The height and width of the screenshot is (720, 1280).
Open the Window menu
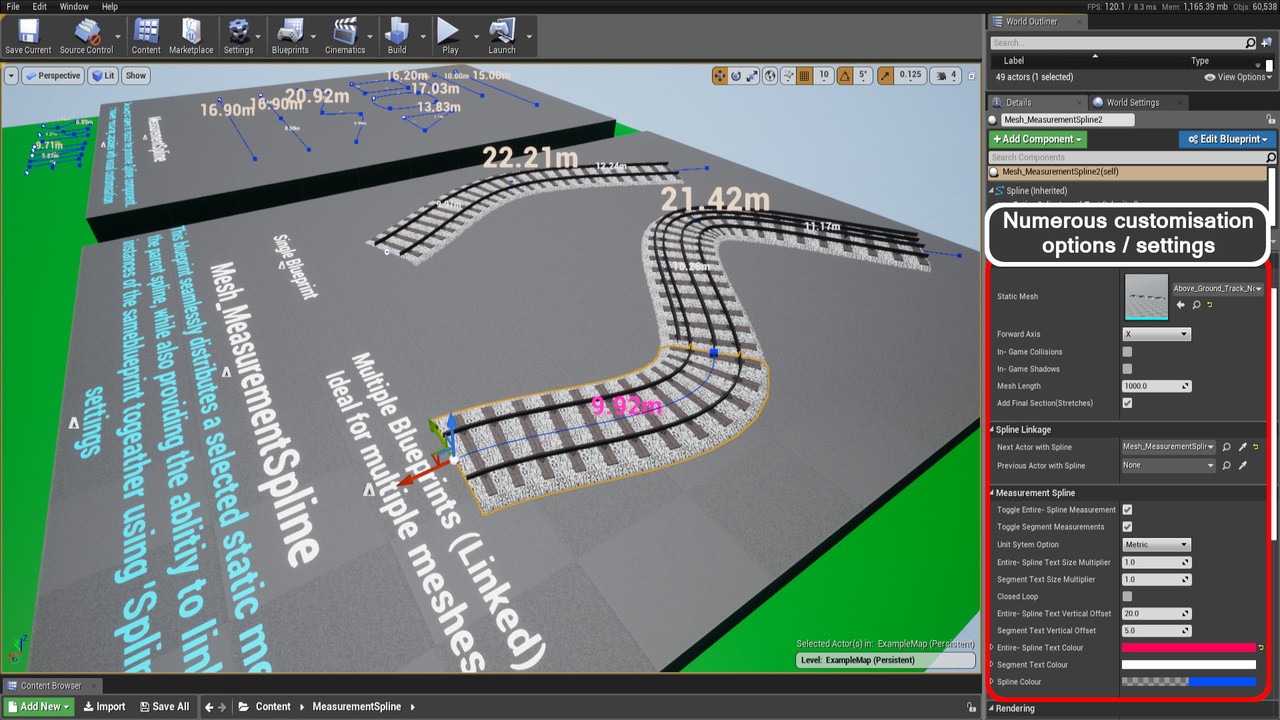coord(74,7)
